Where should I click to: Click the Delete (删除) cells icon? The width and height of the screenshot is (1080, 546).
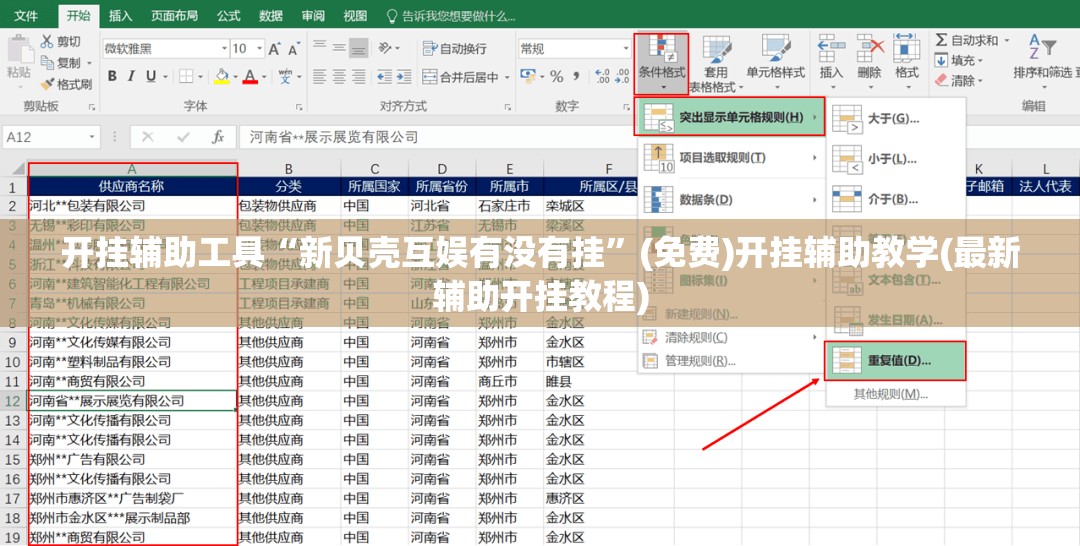870,49
